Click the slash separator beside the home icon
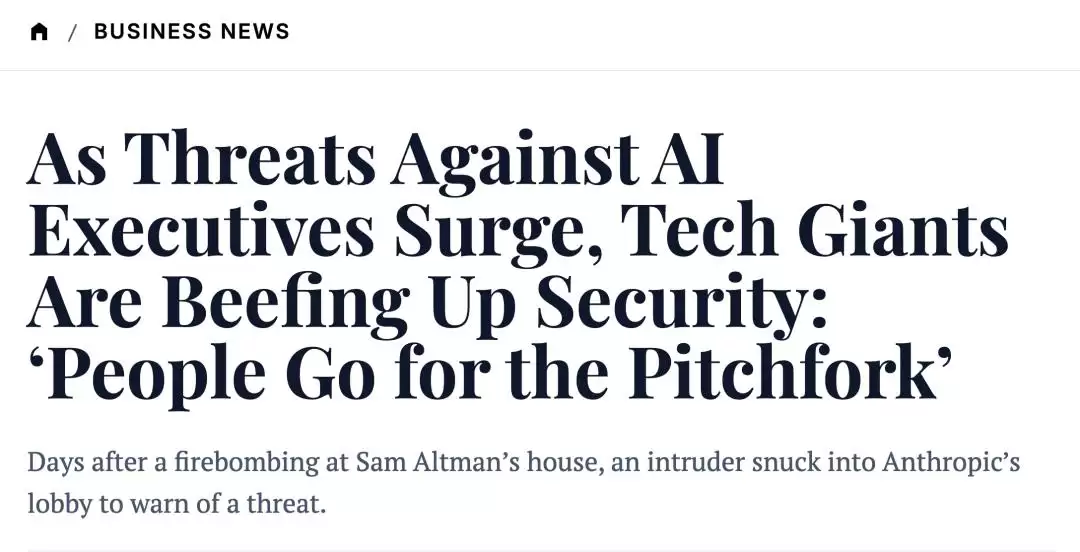Screen dimensions: 1080x552 click(x=72, y=32)
